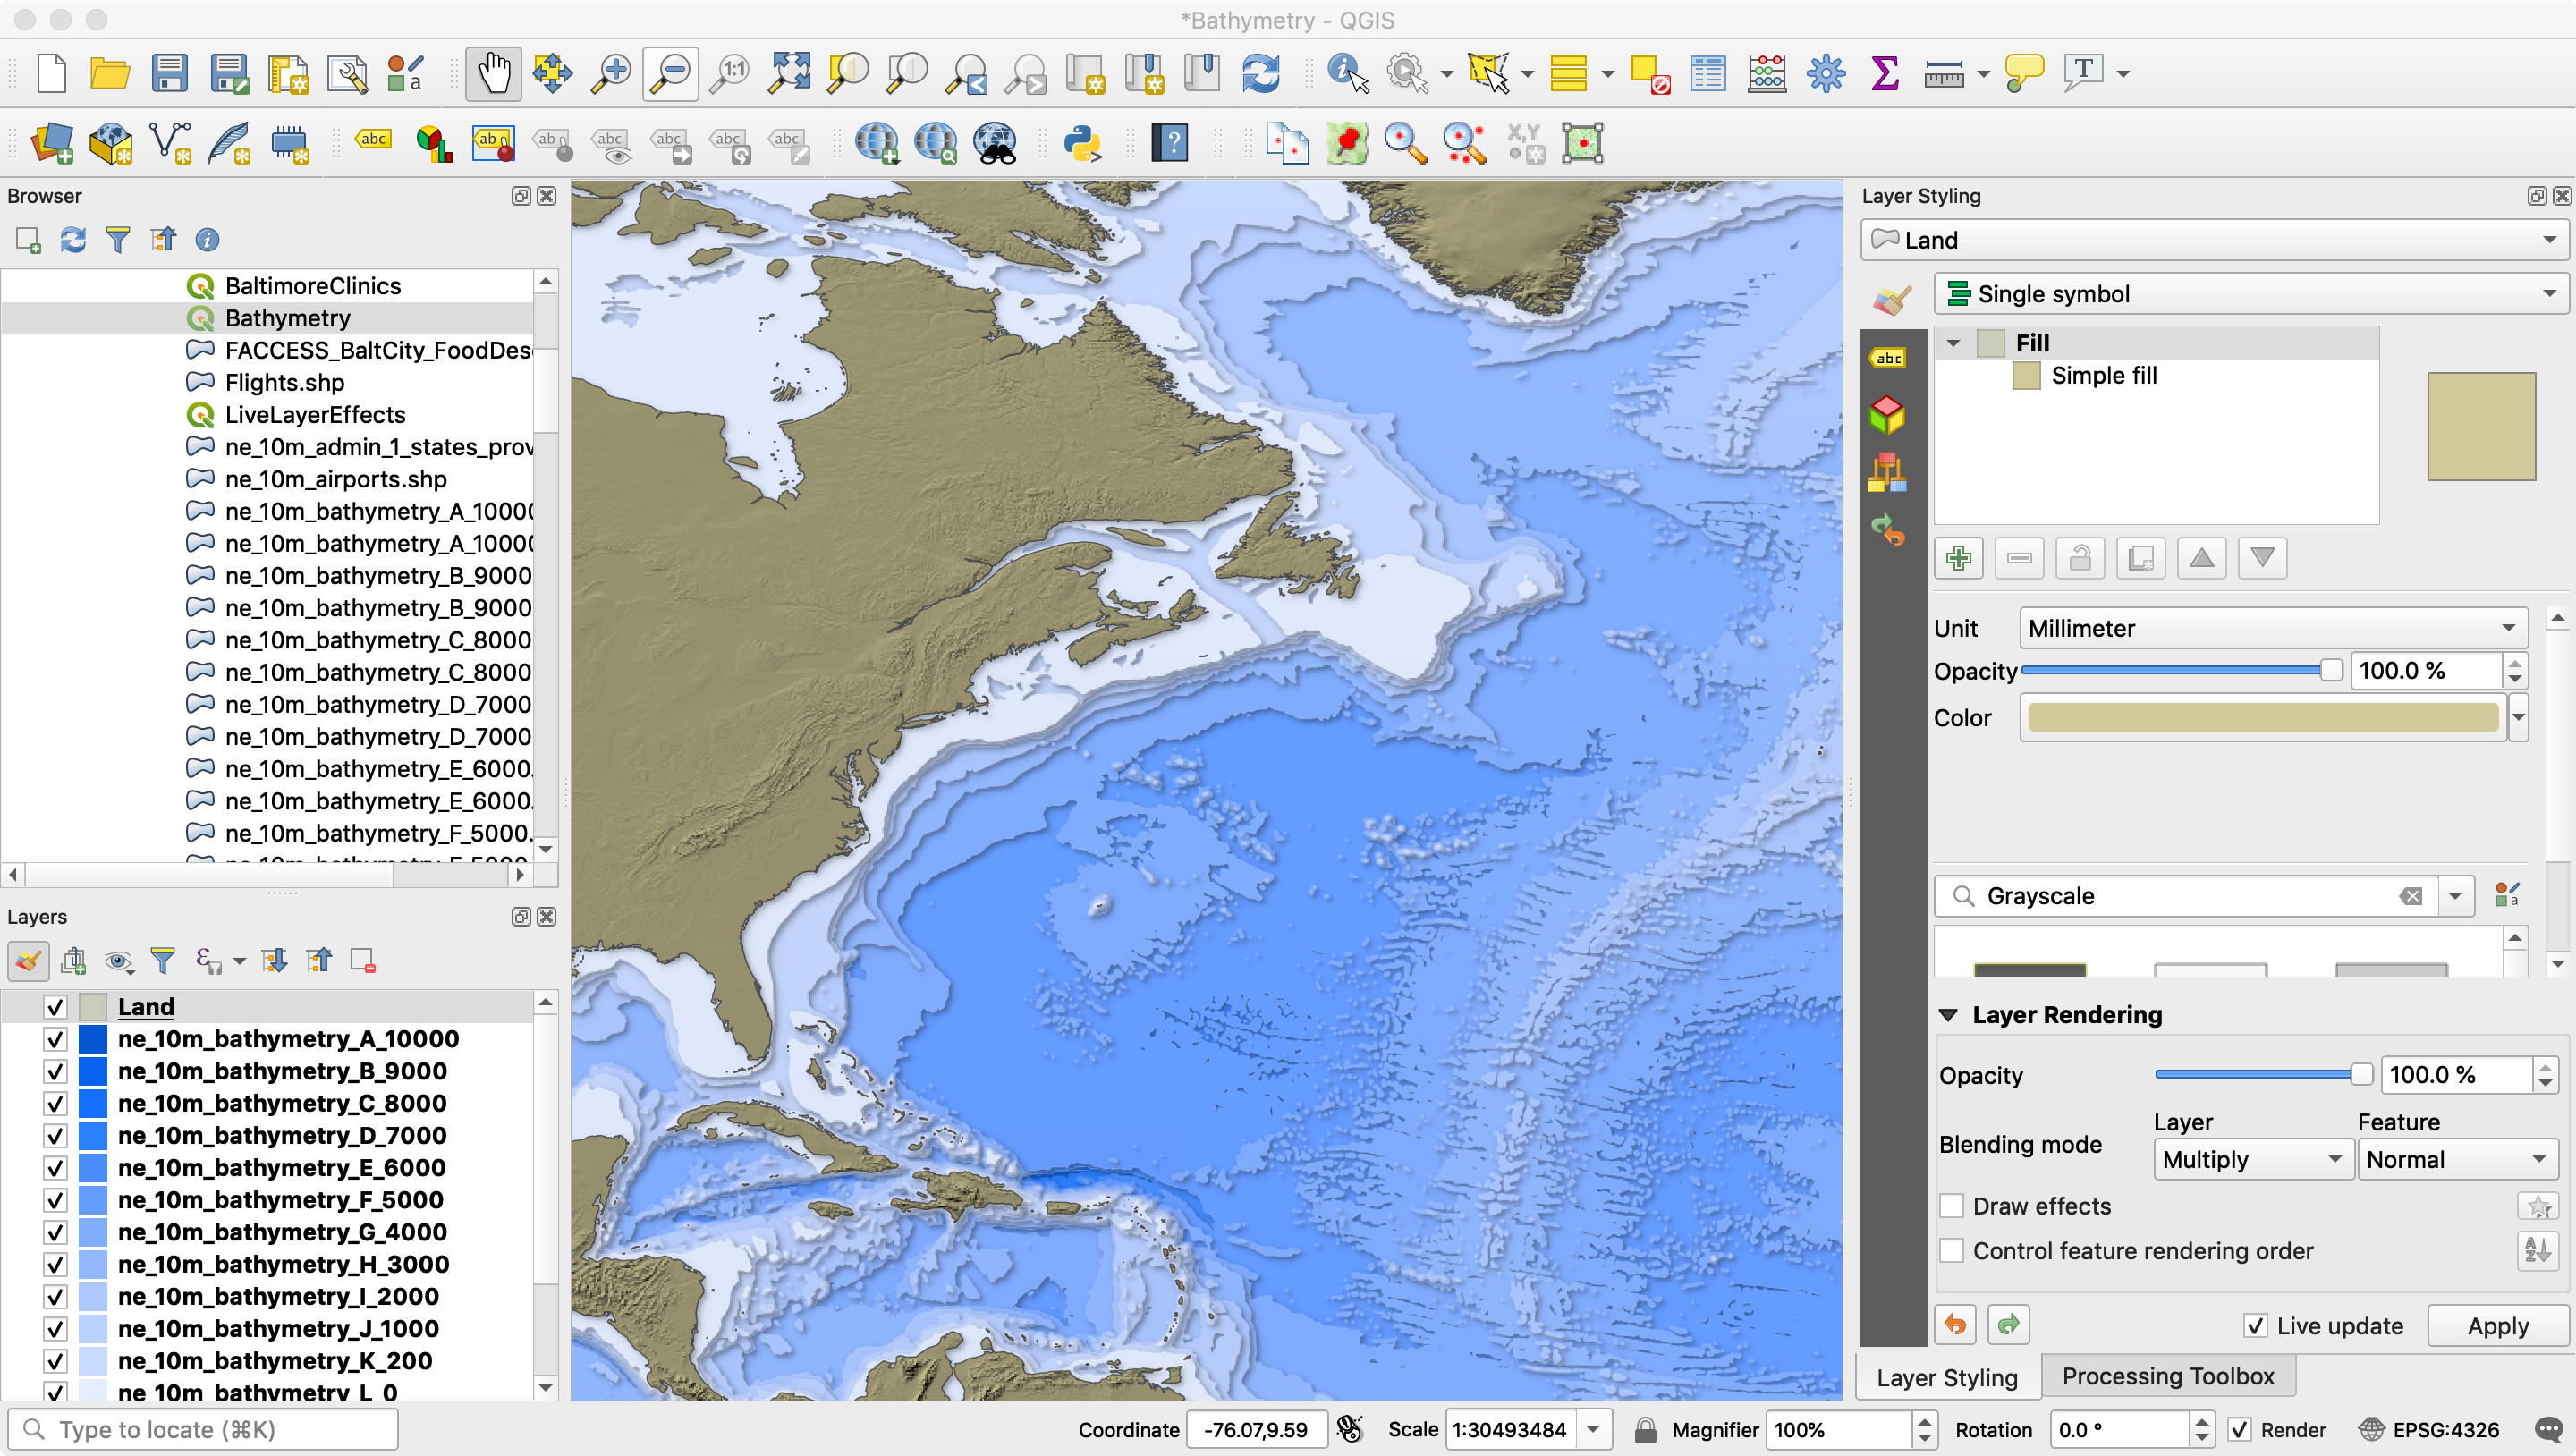Viewport: 2576px width, 1456px height.
Task: Click the Zoom Full extent icon
Action: [x=789, y=73]
